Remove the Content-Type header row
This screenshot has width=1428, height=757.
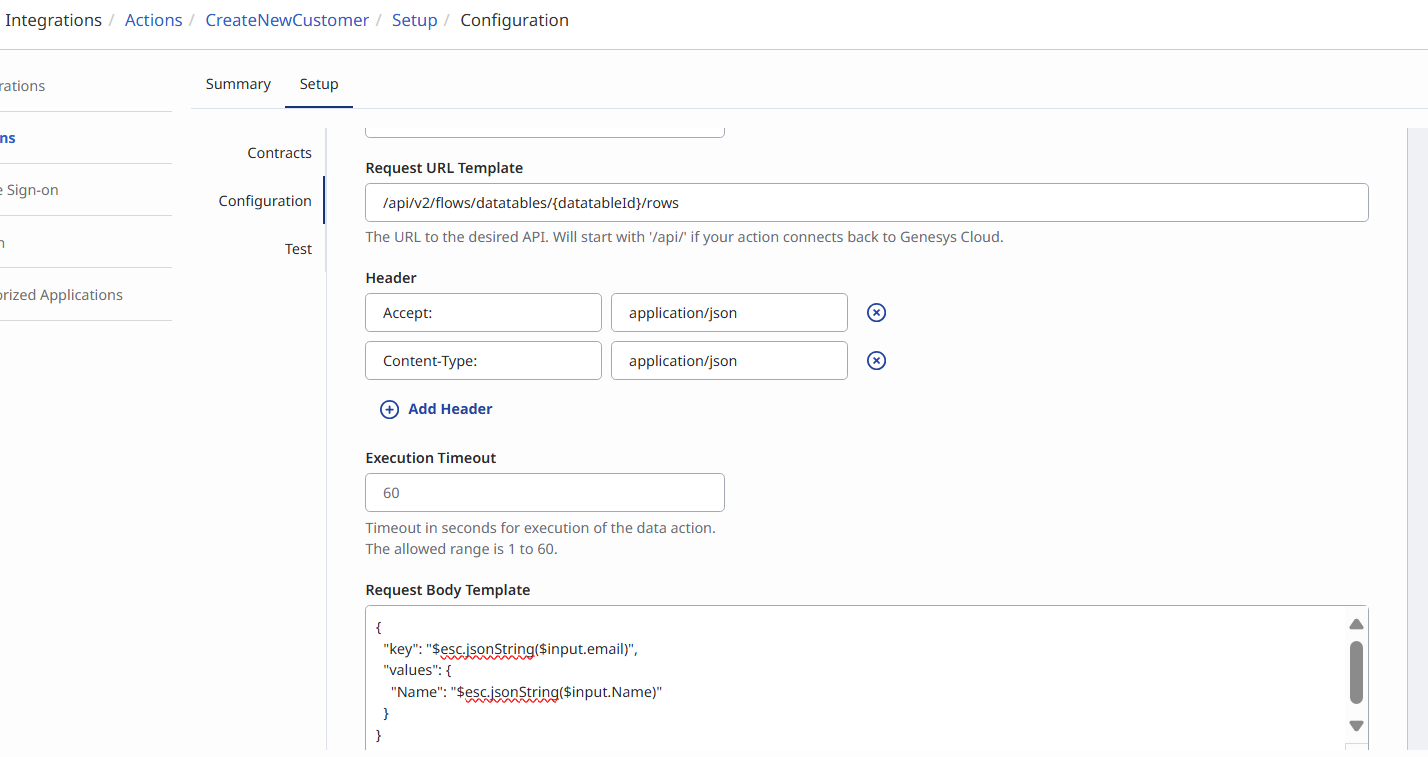tap(876, 361)
